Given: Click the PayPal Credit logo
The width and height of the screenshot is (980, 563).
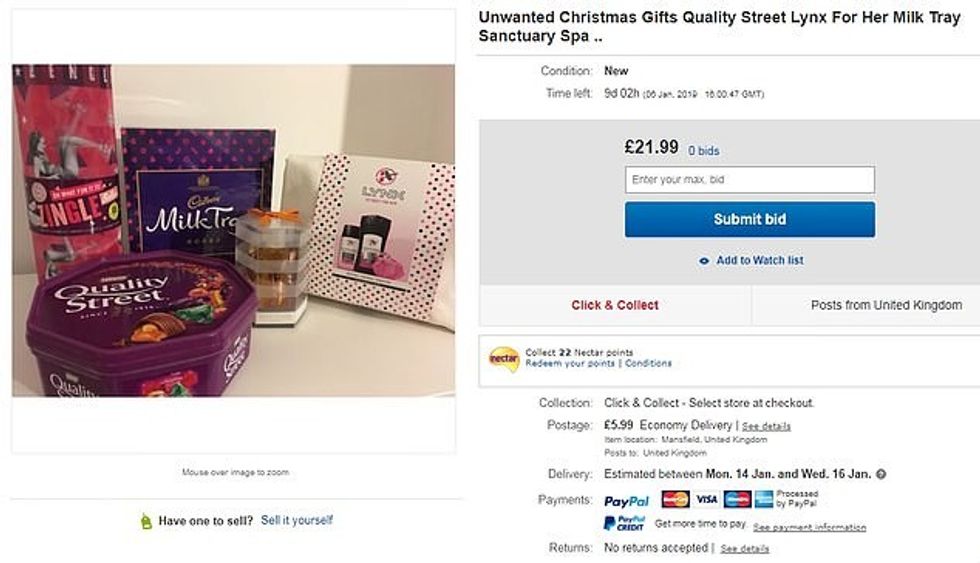Looking at the screenshot, I should (624, 523).
